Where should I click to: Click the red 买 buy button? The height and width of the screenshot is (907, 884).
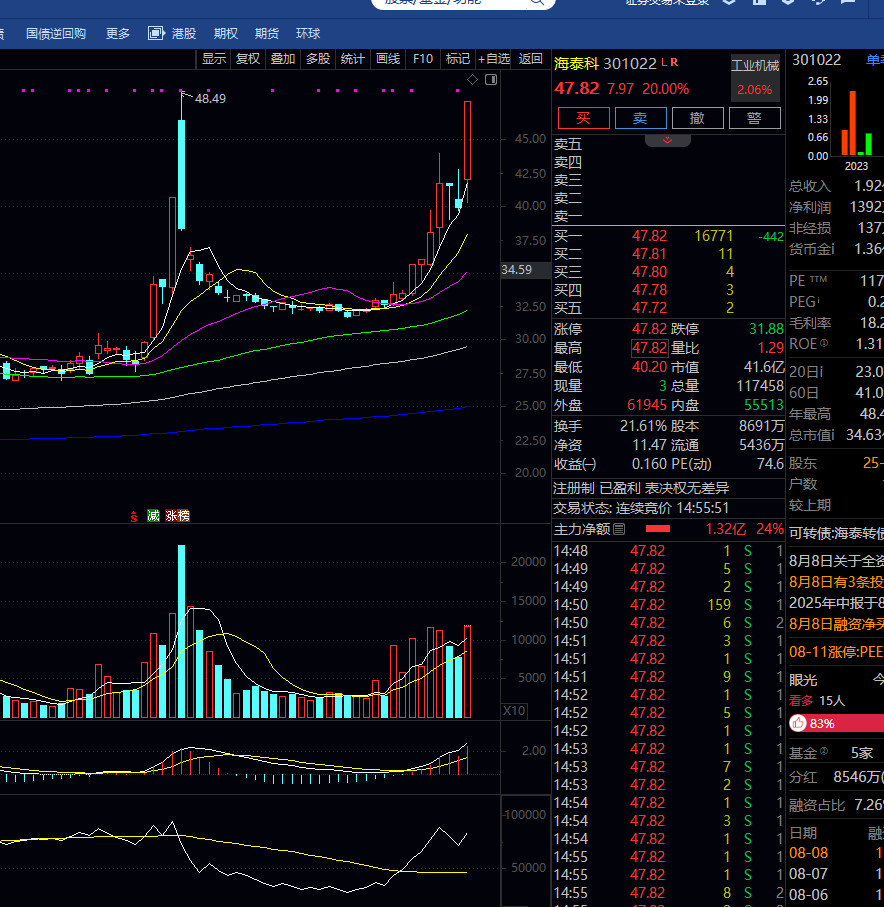point(583,118)
